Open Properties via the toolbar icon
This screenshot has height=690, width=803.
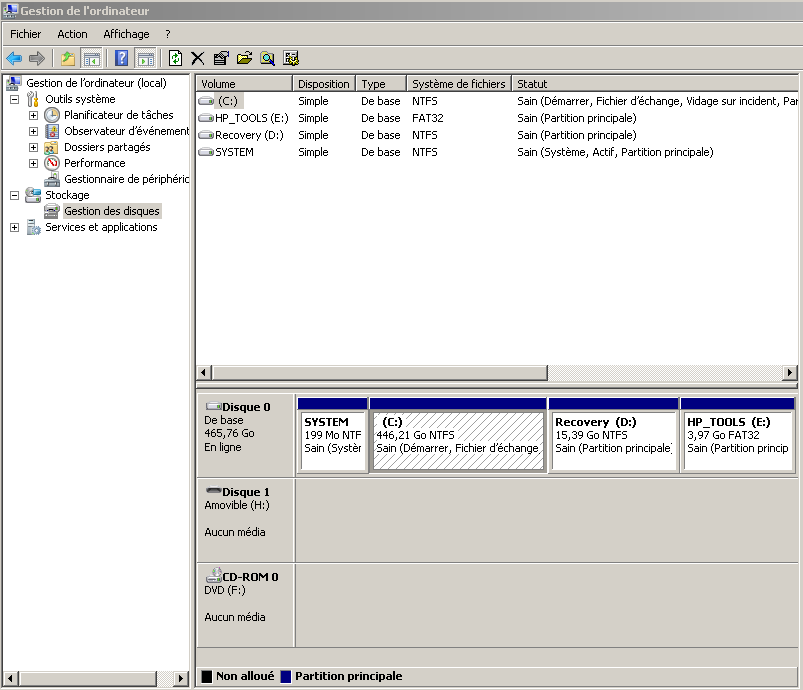tap(221, 58)
